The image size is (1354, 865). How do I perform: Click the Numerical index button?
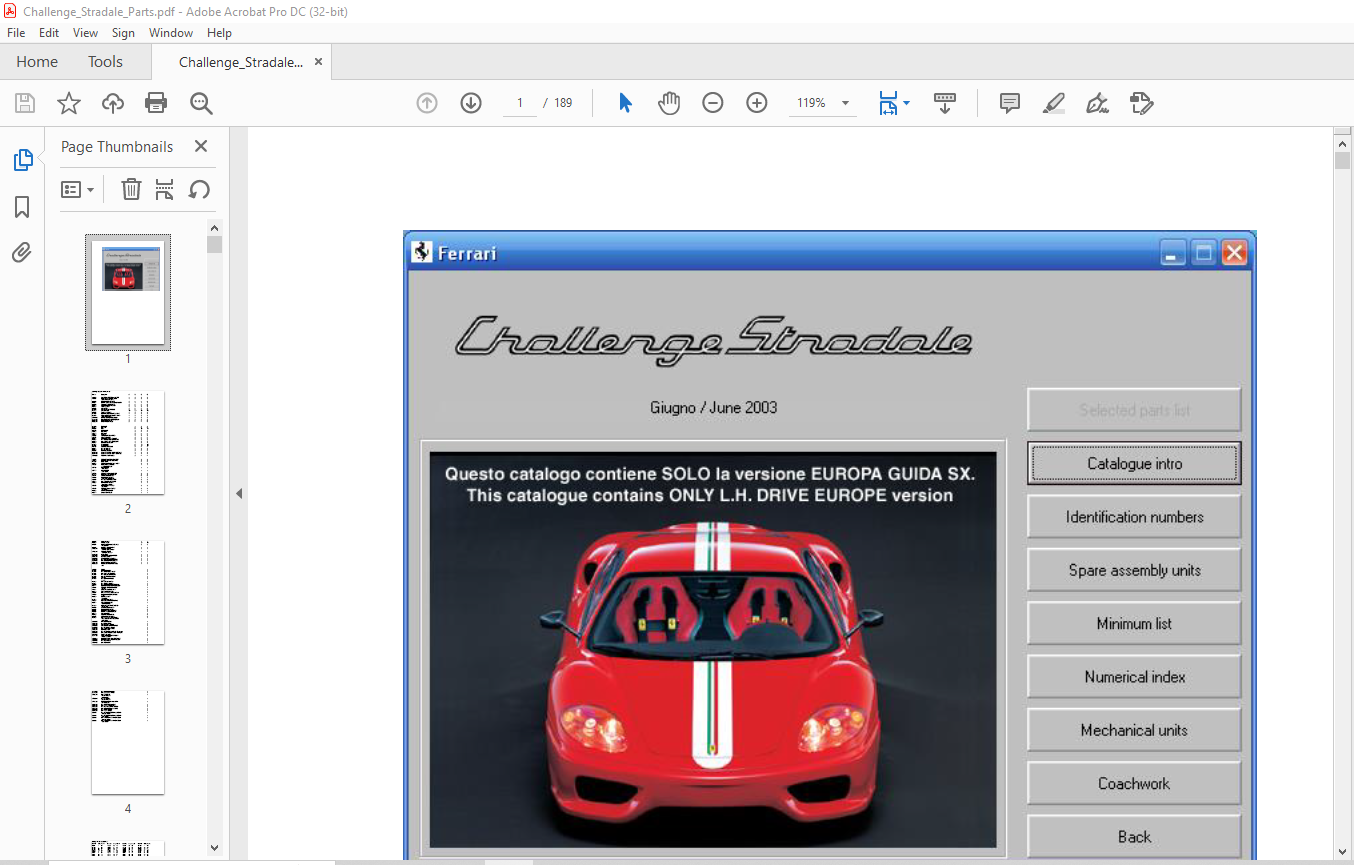(1134, 677)
